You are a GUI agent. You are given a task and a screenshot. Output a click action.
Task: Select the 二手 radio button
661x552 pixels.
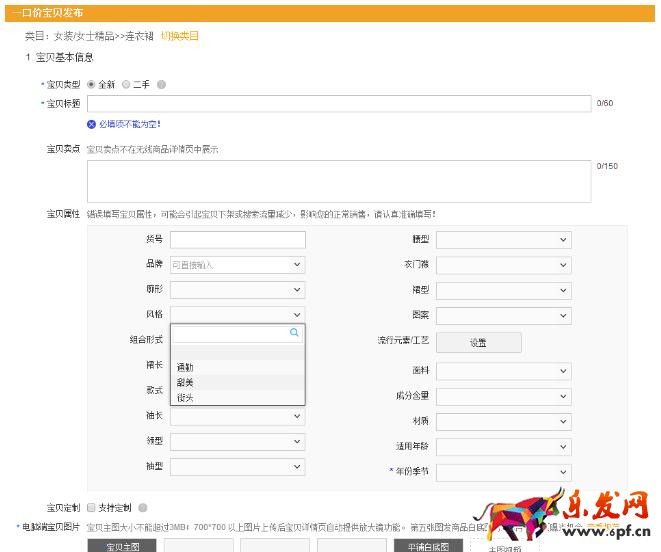tap(126, 85)
